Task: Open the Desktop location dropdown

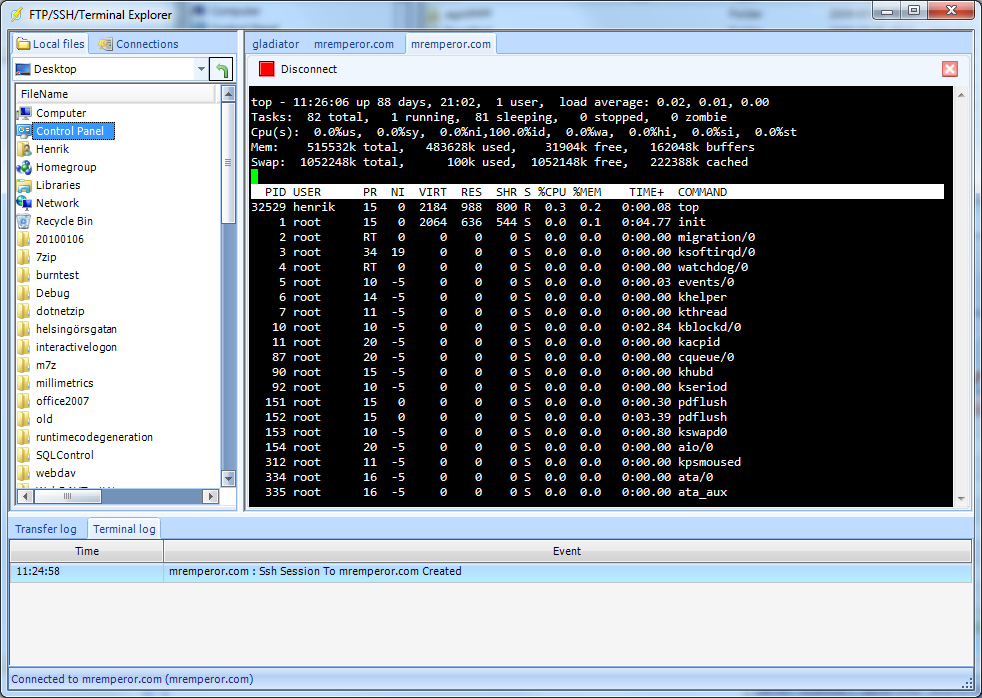Action: 200,69
